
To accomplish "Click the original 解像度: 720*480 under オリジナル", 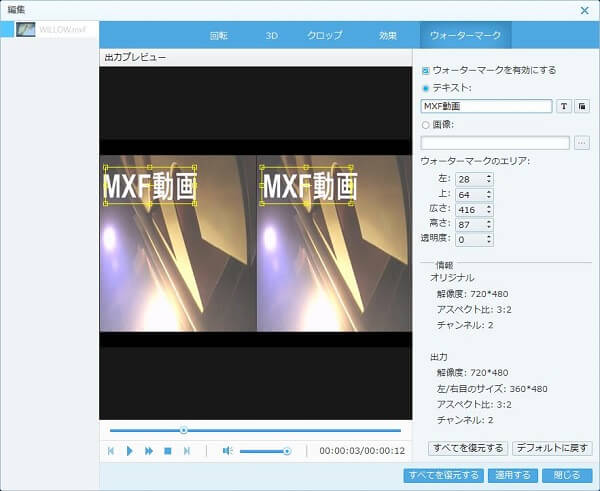I will tap(472, 294).
